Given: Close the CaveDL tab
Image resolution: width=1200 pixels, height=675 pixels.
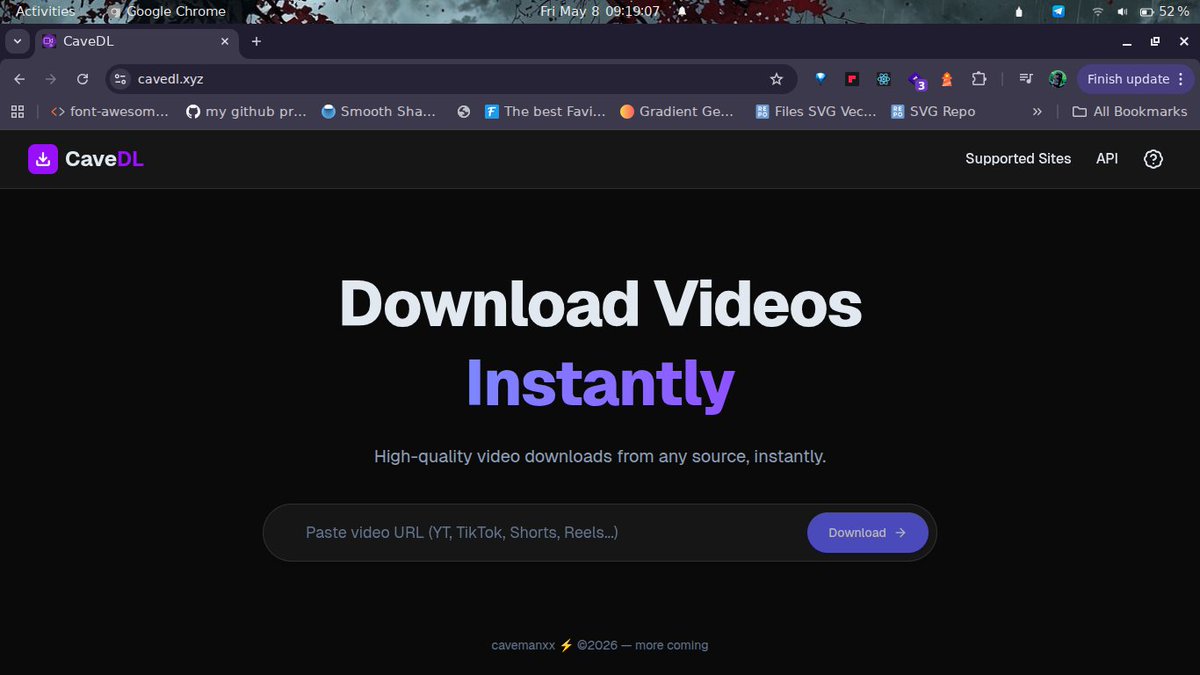Looking at the screenshot, I should click(224, 41).
